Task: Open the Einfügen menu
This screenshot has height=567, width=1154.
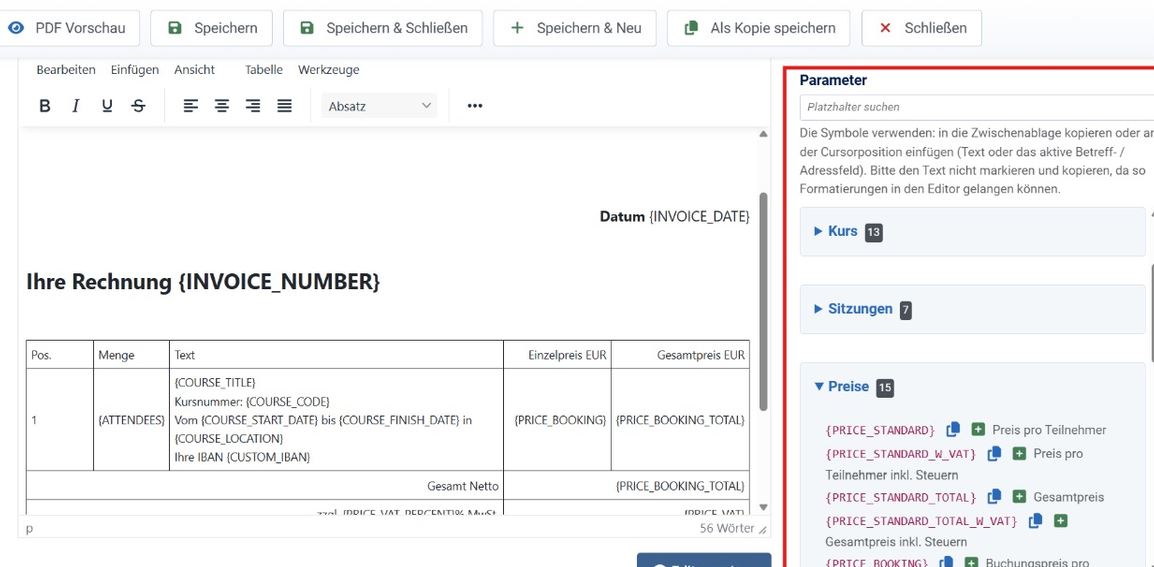Action: pos(135,70)
